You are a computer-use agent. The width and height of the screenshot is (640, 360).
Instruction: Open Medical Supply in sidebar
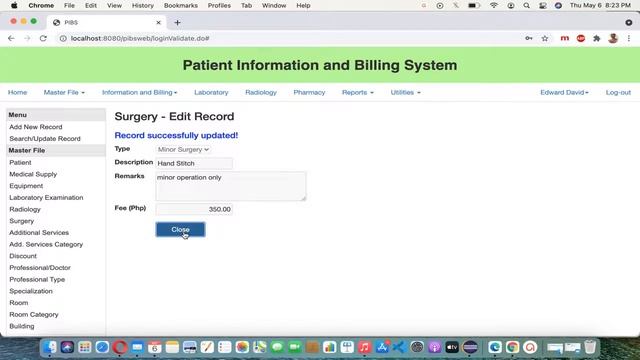point(33,174)
